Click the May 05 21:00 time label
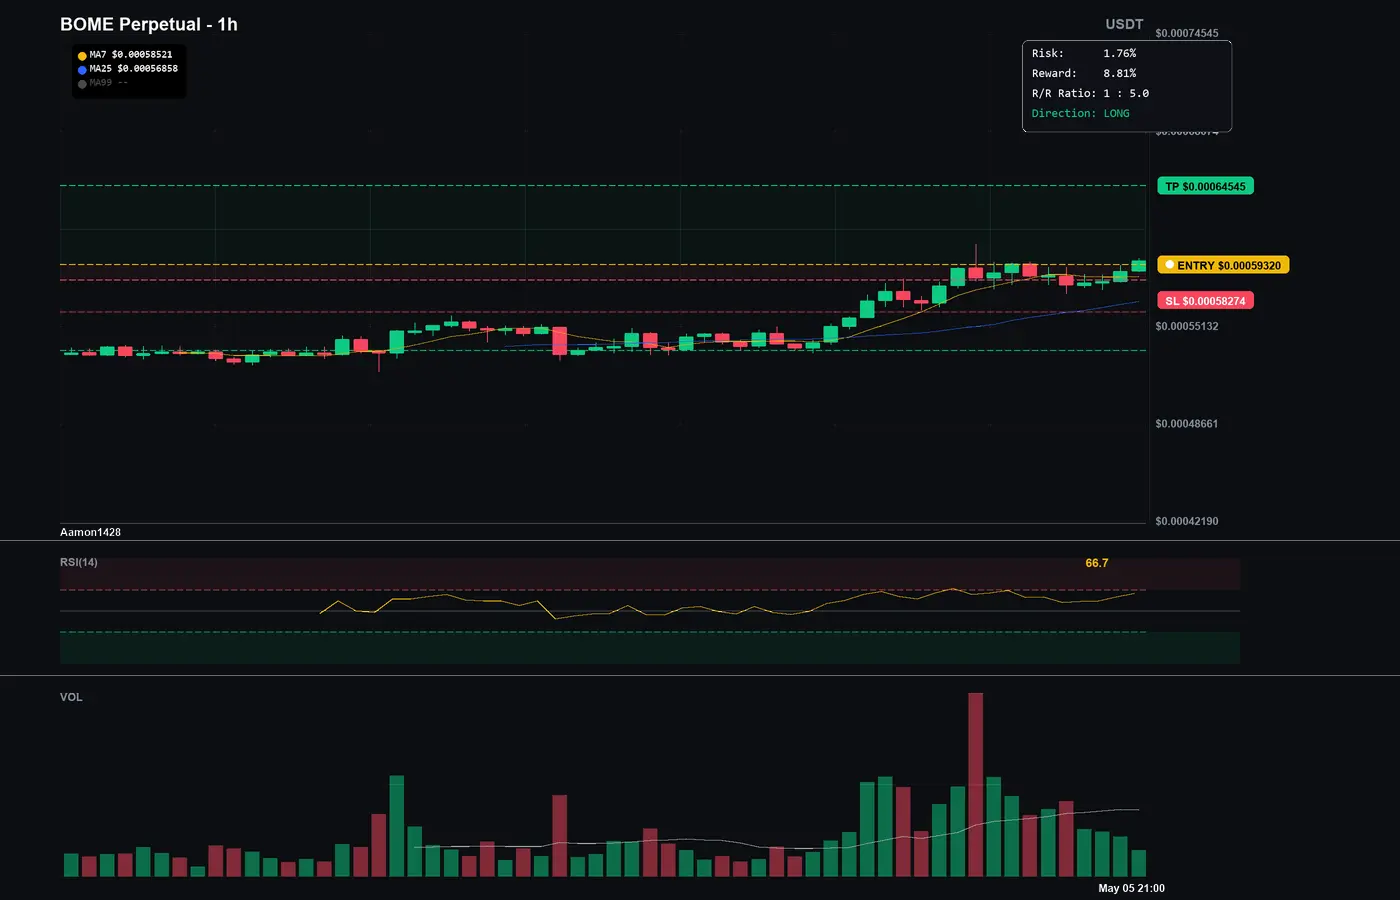This screenshot has height=900, width=1400. coord(1131,888)
